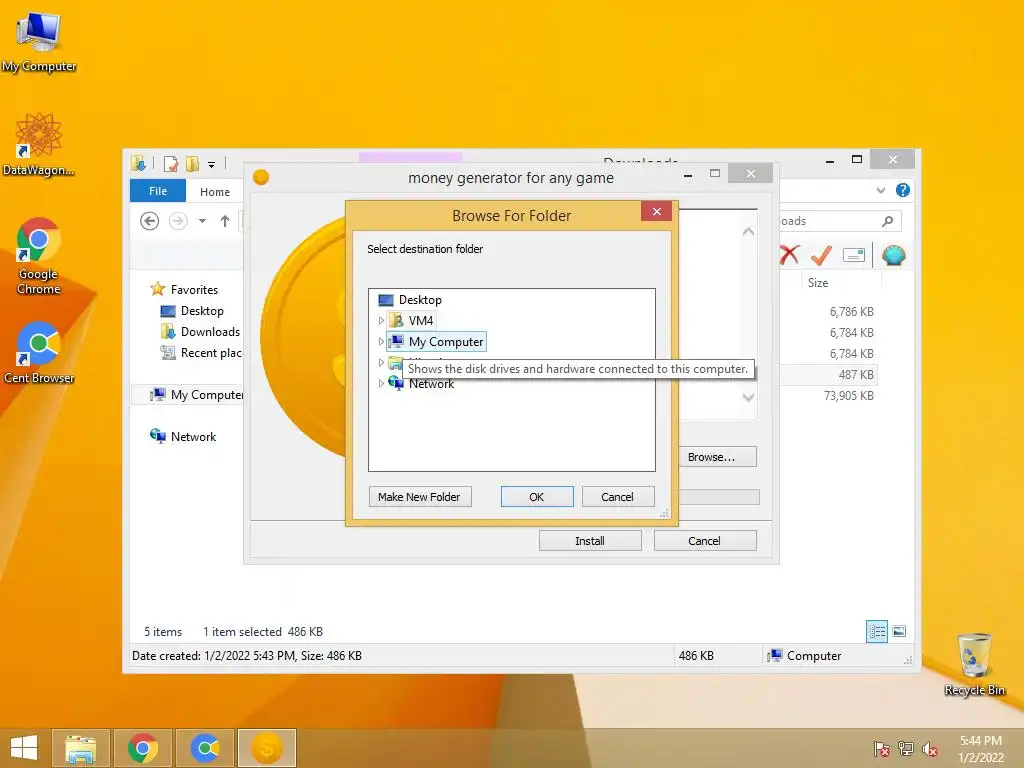This screenshot has height=768, width=1024.
Task: Select My Computer in folder tree
Action: 436,342
